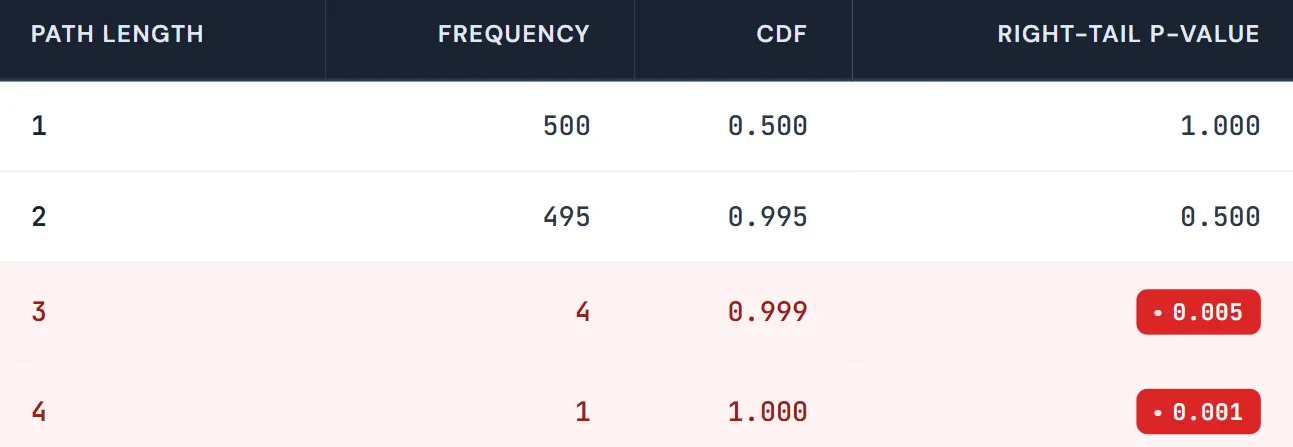Click the CDF column header
Image resolution: width=1293 pixels, height=447 pixels.
pyautogui.click(x=782, y=34)
